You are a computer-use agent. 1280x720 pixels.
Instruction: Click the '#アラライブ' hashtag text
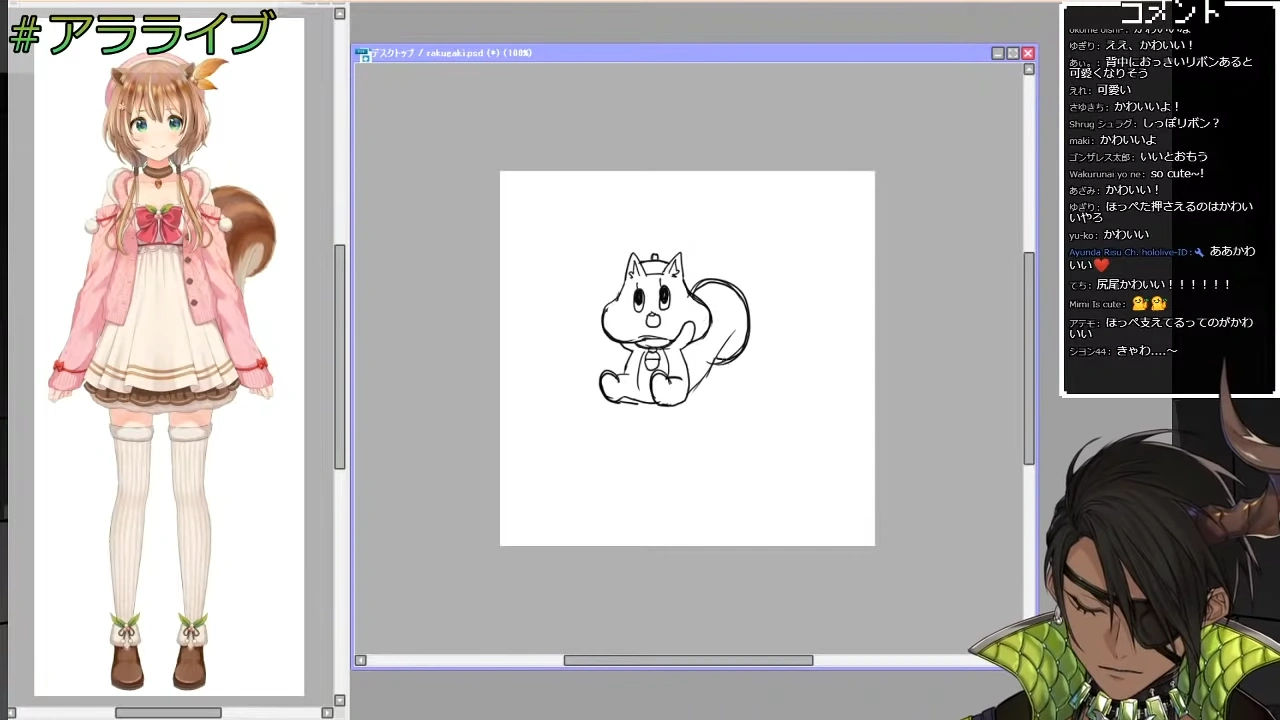(142, 33)
